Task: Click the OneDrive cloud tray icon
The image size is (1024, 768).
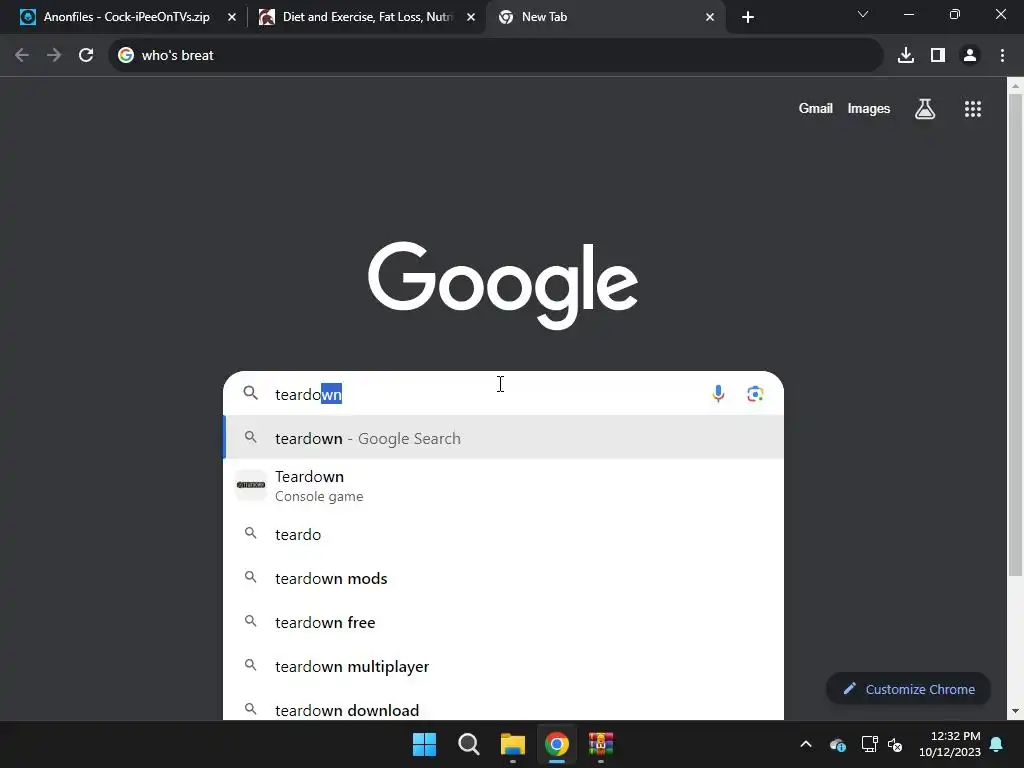Action: click(838, 744)
